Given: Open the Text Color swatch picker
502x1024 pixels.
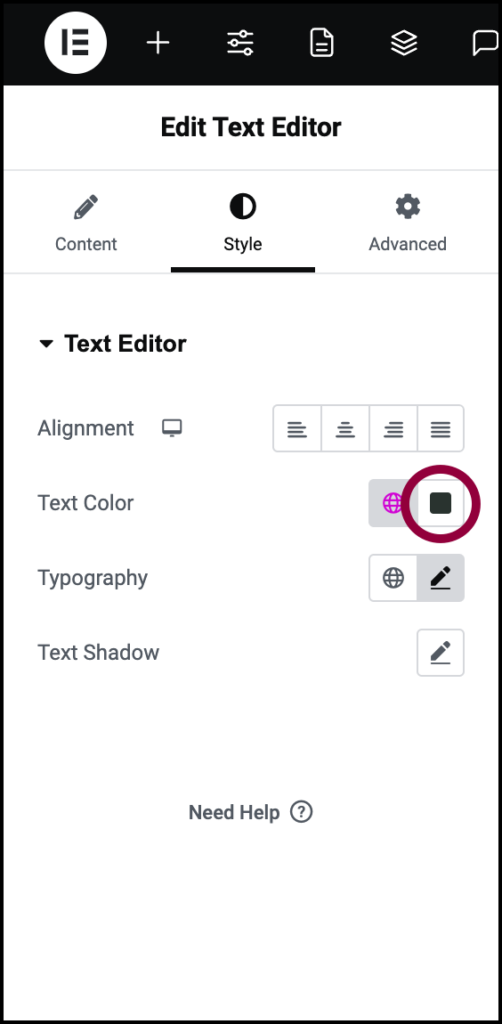Looking at the screenshot, I should 441,503.
